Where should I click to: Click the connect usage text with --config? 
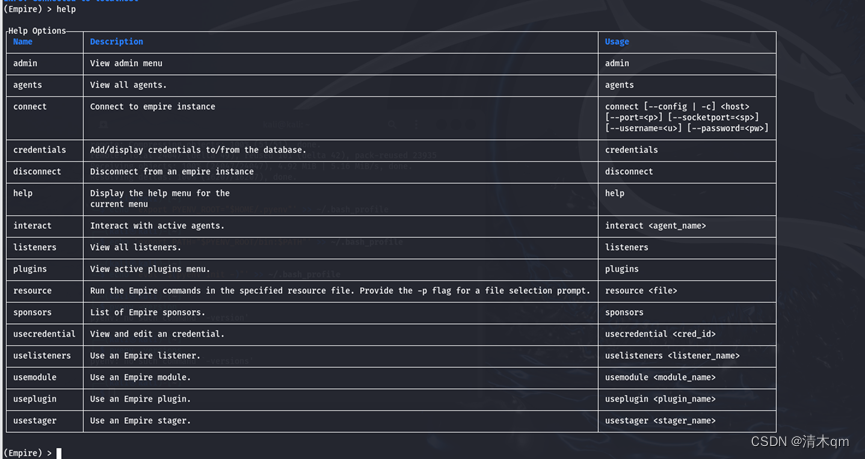click(686, 118)
